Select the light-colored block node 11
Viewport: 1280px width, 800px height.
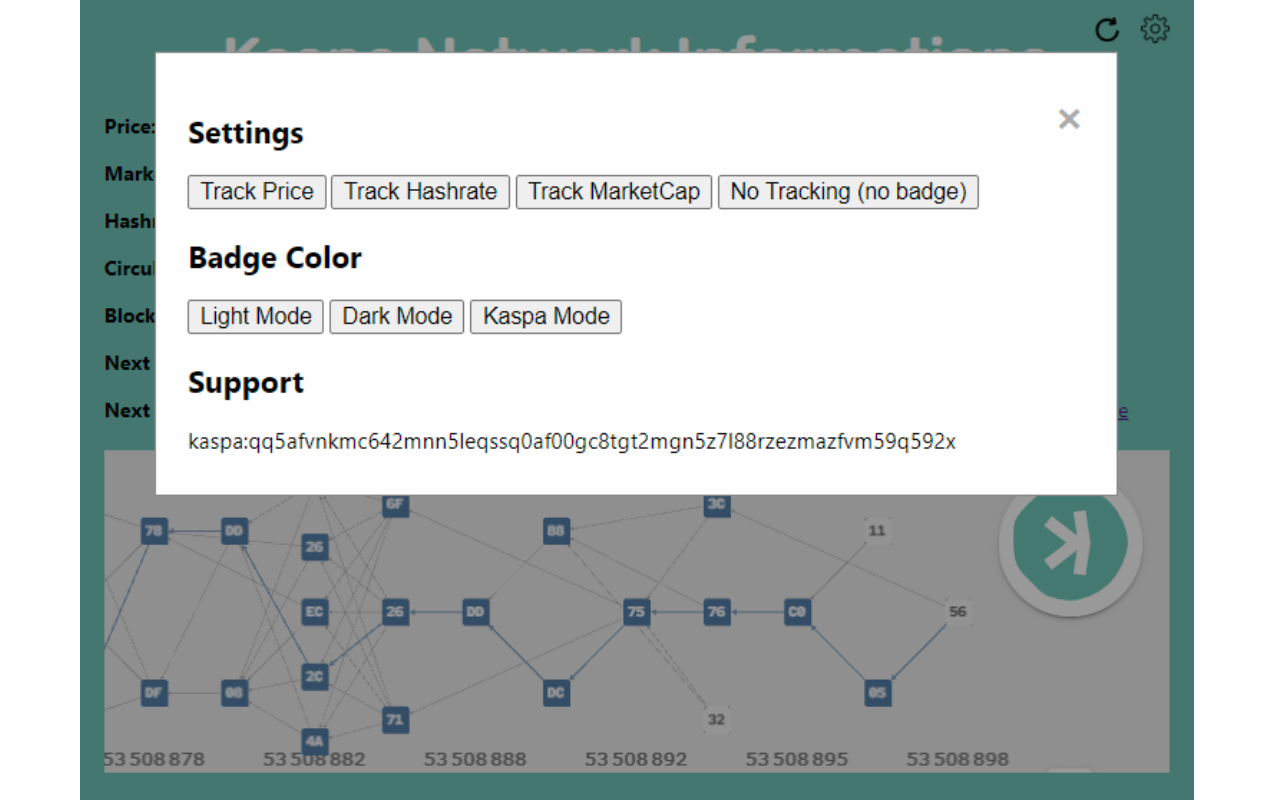click(877, 531)
